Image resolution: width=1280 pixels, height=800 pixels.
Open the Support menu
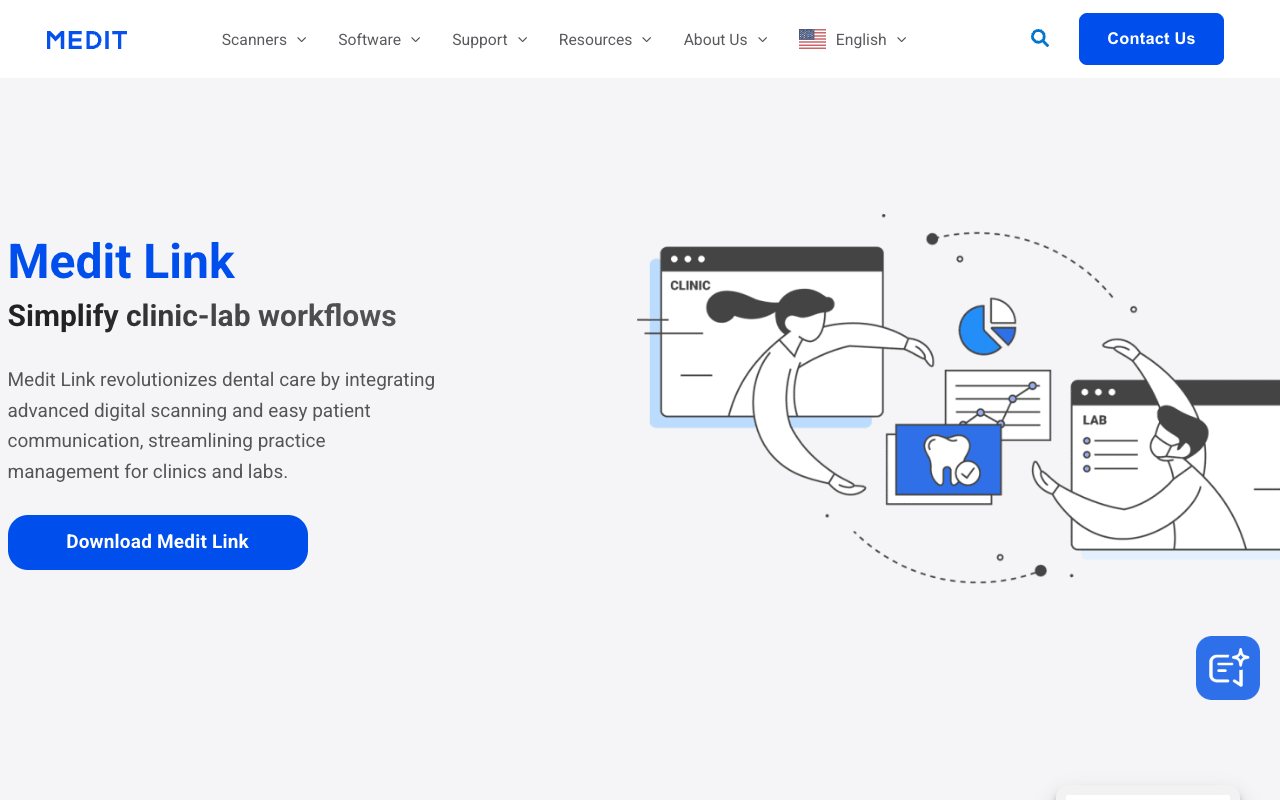click(x=480, y=40)
